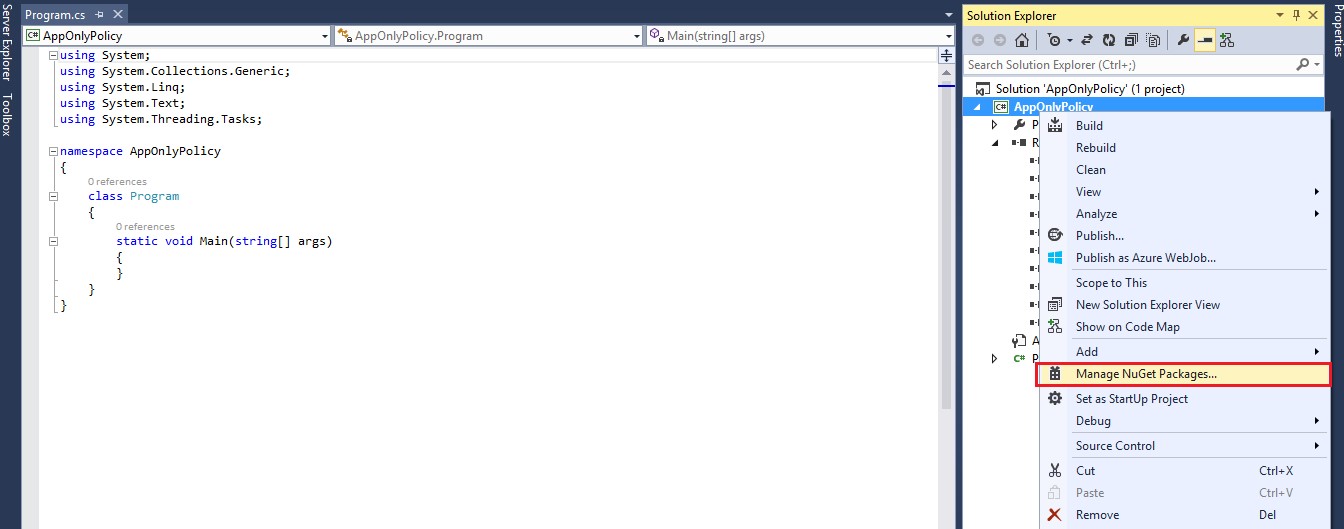Viewport: 1344px width, 529px height.
Task: Toggle the Show All Files icon
Action: [1153, 41]
